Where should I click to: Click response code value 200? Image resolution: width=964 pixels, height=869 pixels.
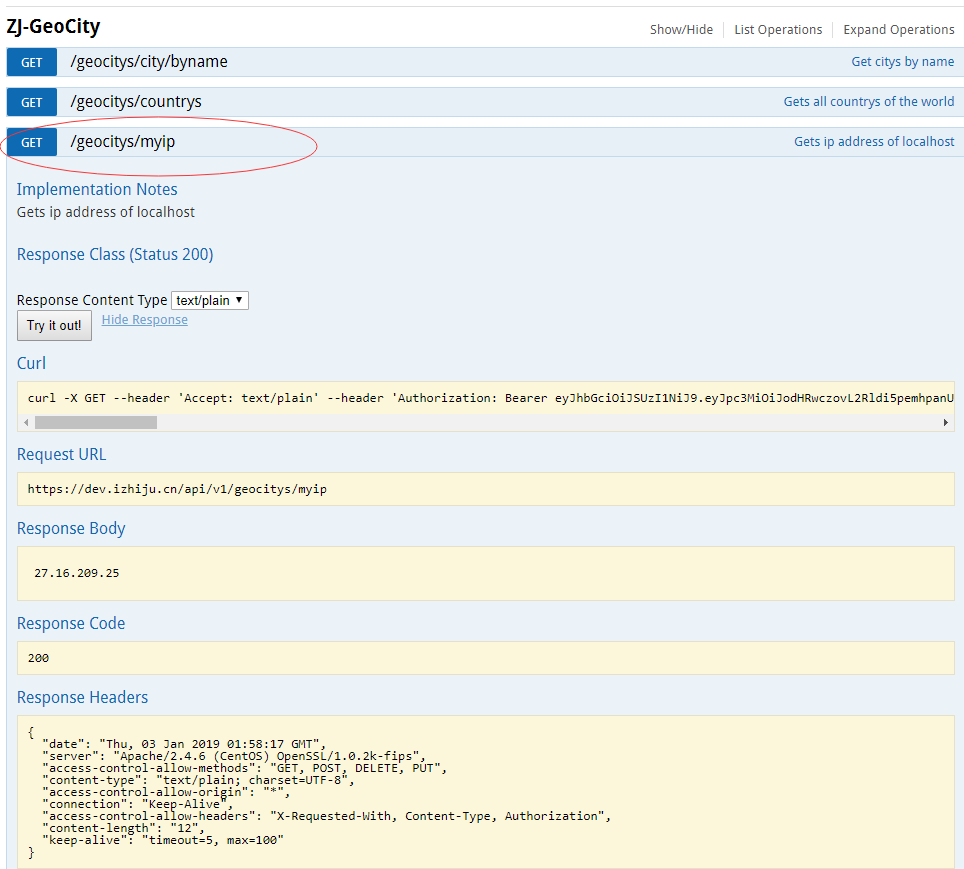pyautogui.click(x=38, y=658)
